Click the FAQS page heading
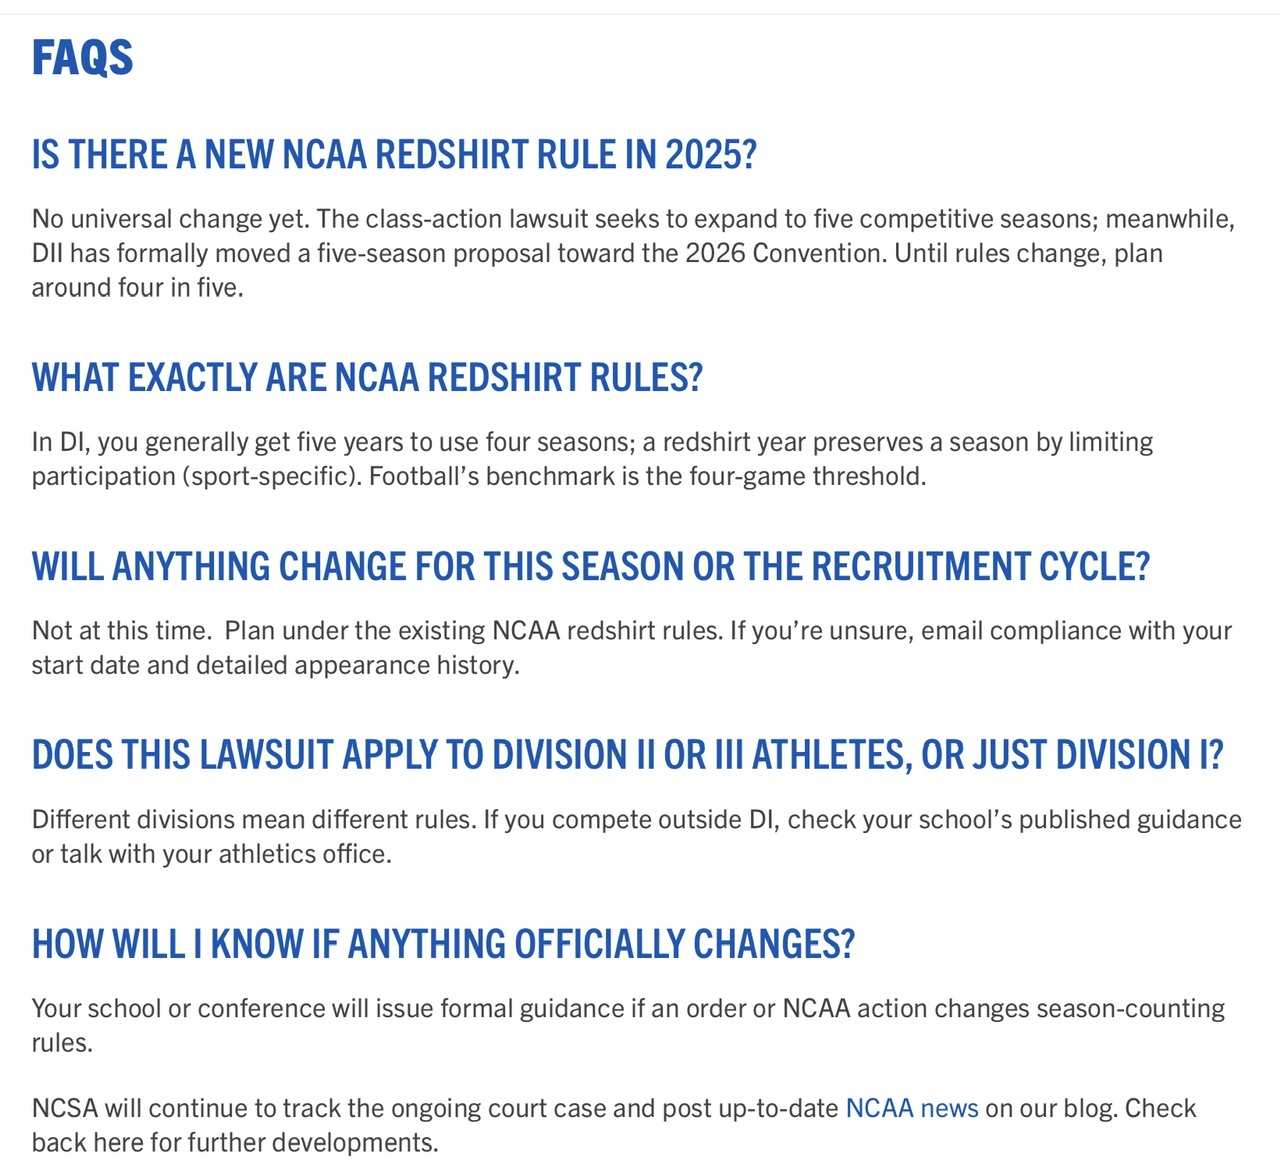This screenshot has width=1280, height=1164. tap(82, 58)
